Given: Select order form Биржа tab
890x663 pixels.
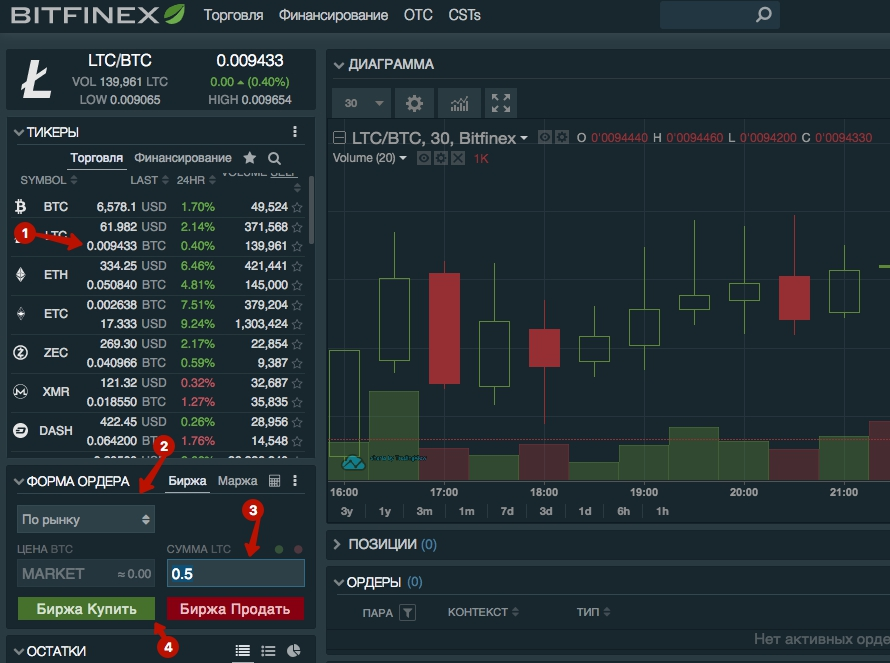Looking at the screenshot, I should [187, 481].
